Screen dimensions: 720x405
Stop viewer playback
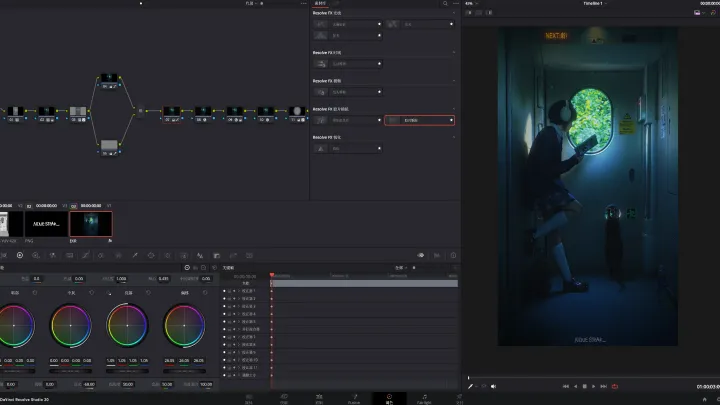[x=585, y=387]
